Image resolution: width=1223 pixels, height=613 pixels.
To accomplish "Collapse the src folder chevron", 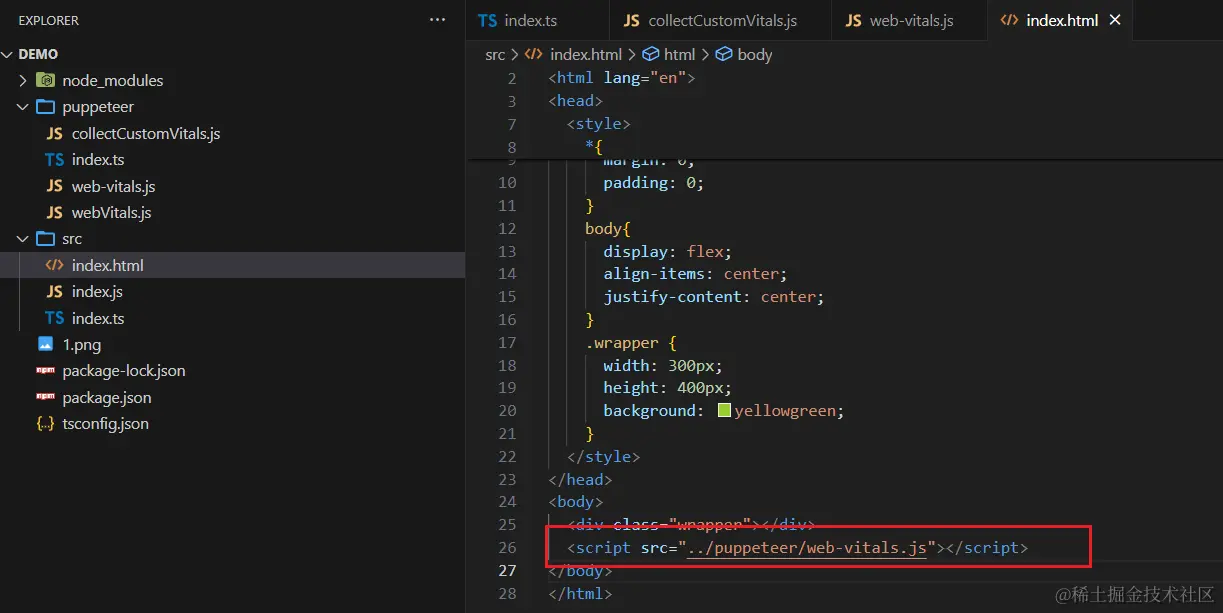I will pyautogui.click(x=23, y=239).
